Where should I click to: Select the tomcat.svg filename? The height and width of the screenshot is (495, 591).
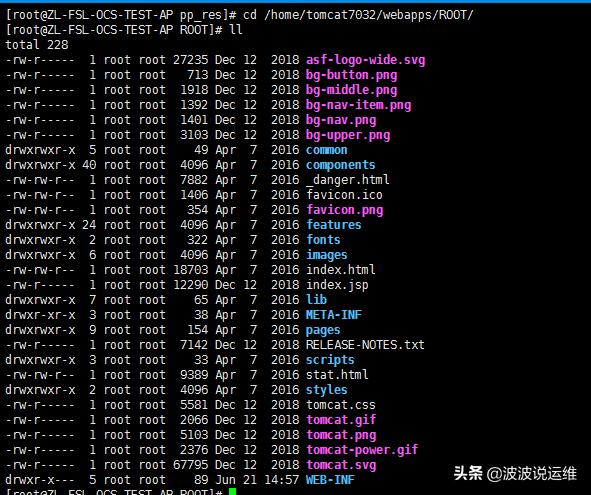tap(341, 465)
